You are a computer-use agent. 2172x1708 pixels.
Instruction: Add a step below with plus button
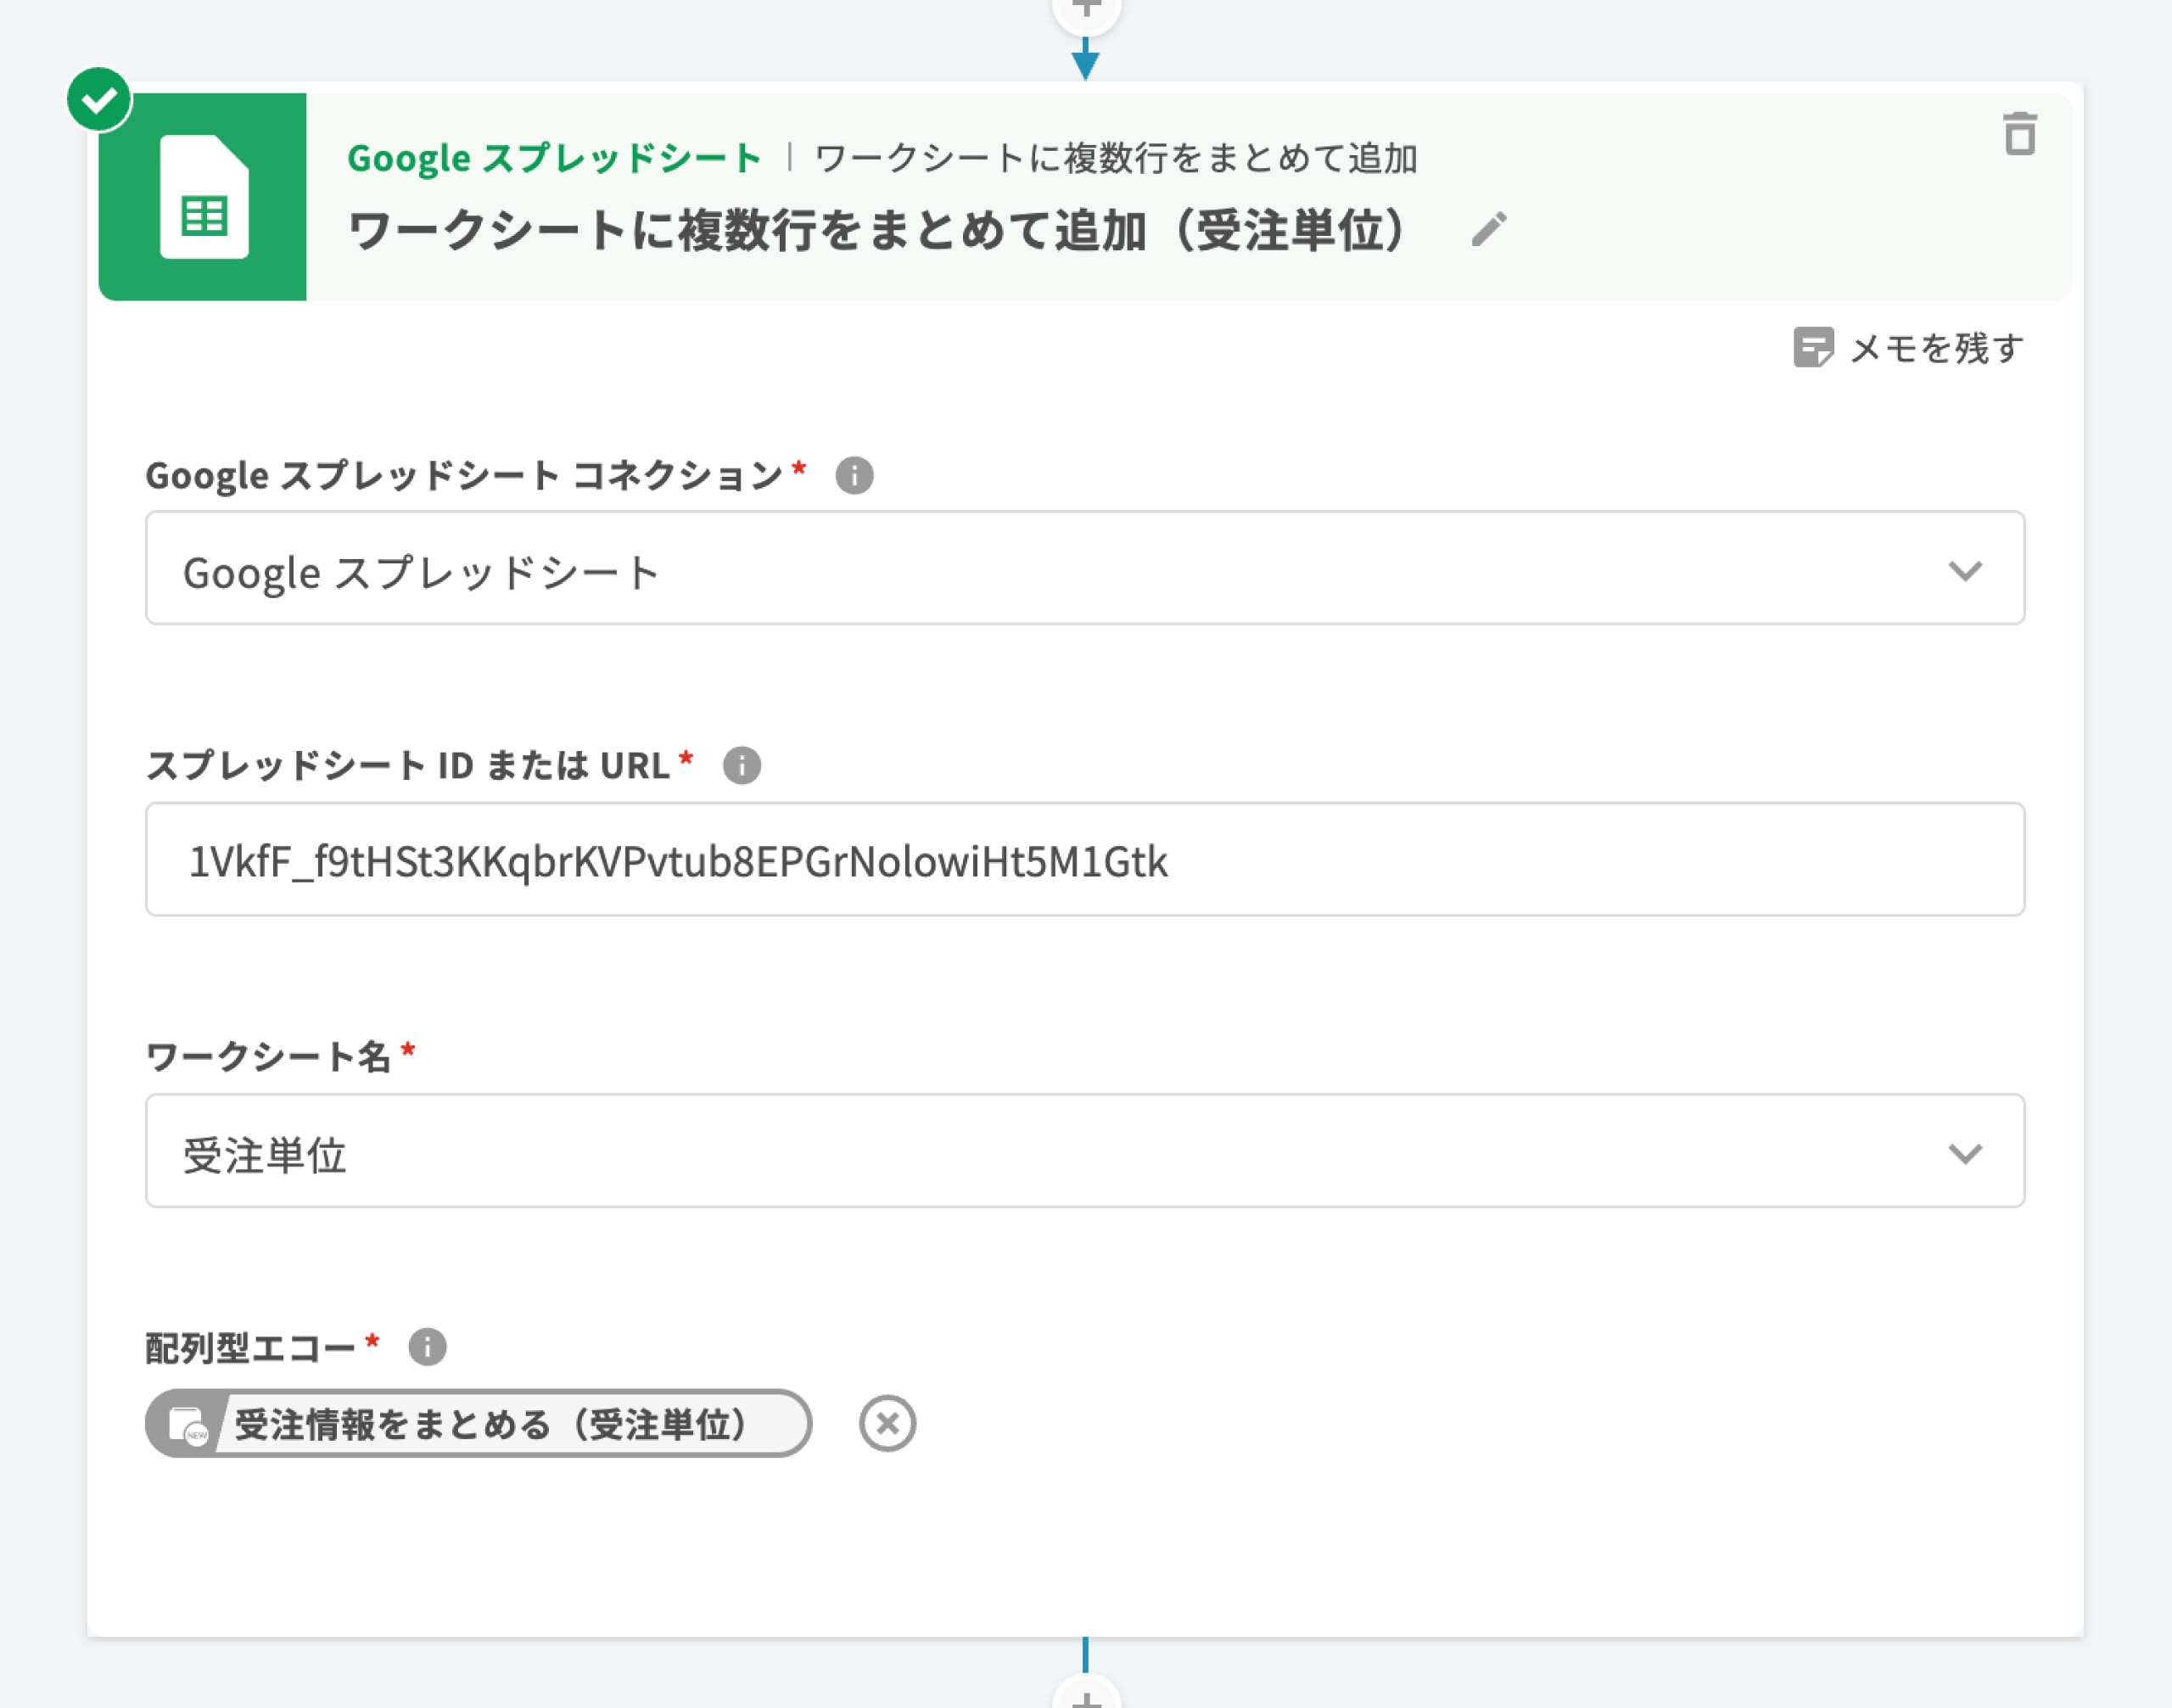(x=1086, y=1697)
